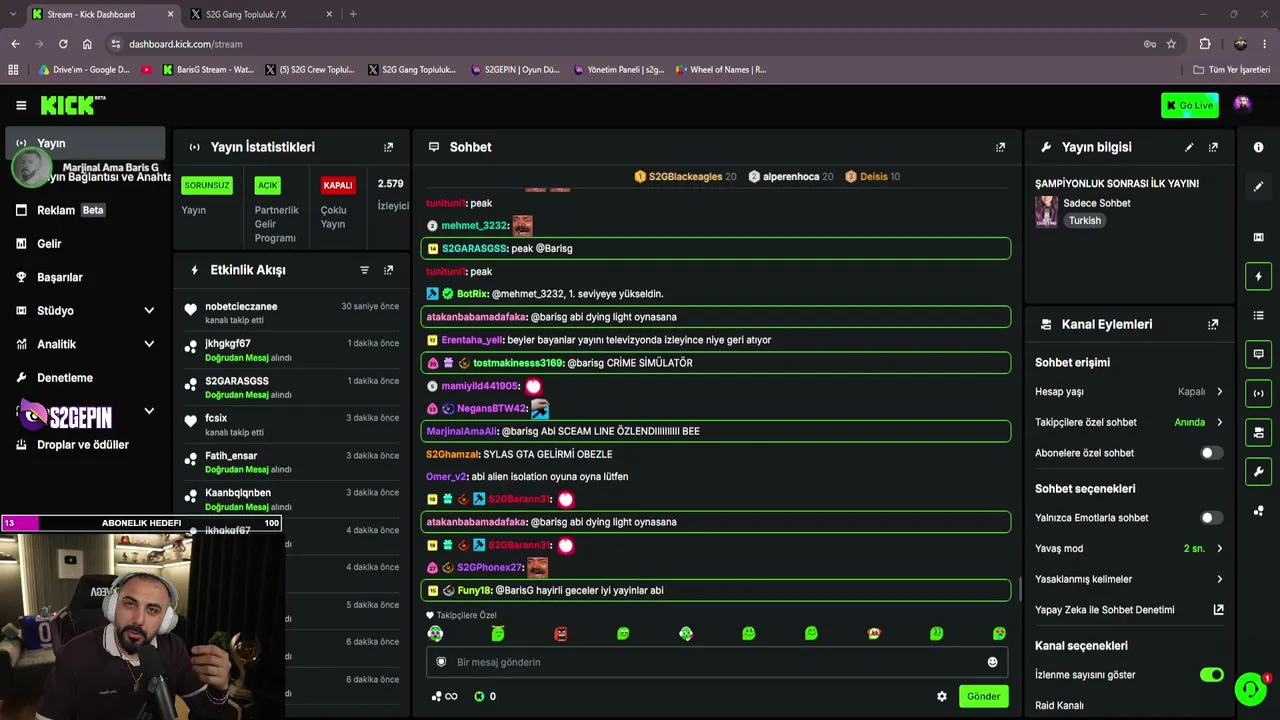The image size is (1280, 720).
Task: Open Chrome extensions puzzle icon
Action: 1204,44
